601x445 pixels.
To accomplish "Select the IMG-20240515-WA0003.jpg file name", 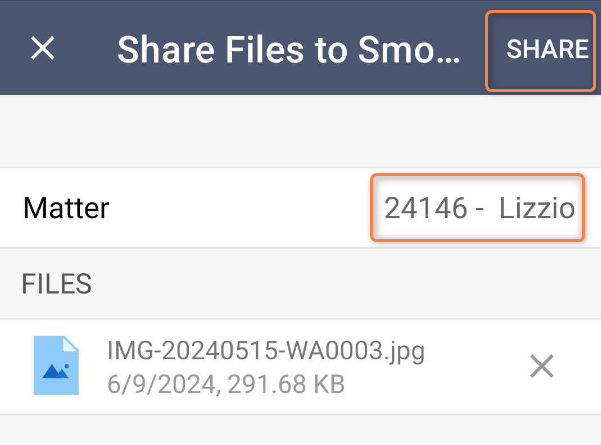I will 266,351.
